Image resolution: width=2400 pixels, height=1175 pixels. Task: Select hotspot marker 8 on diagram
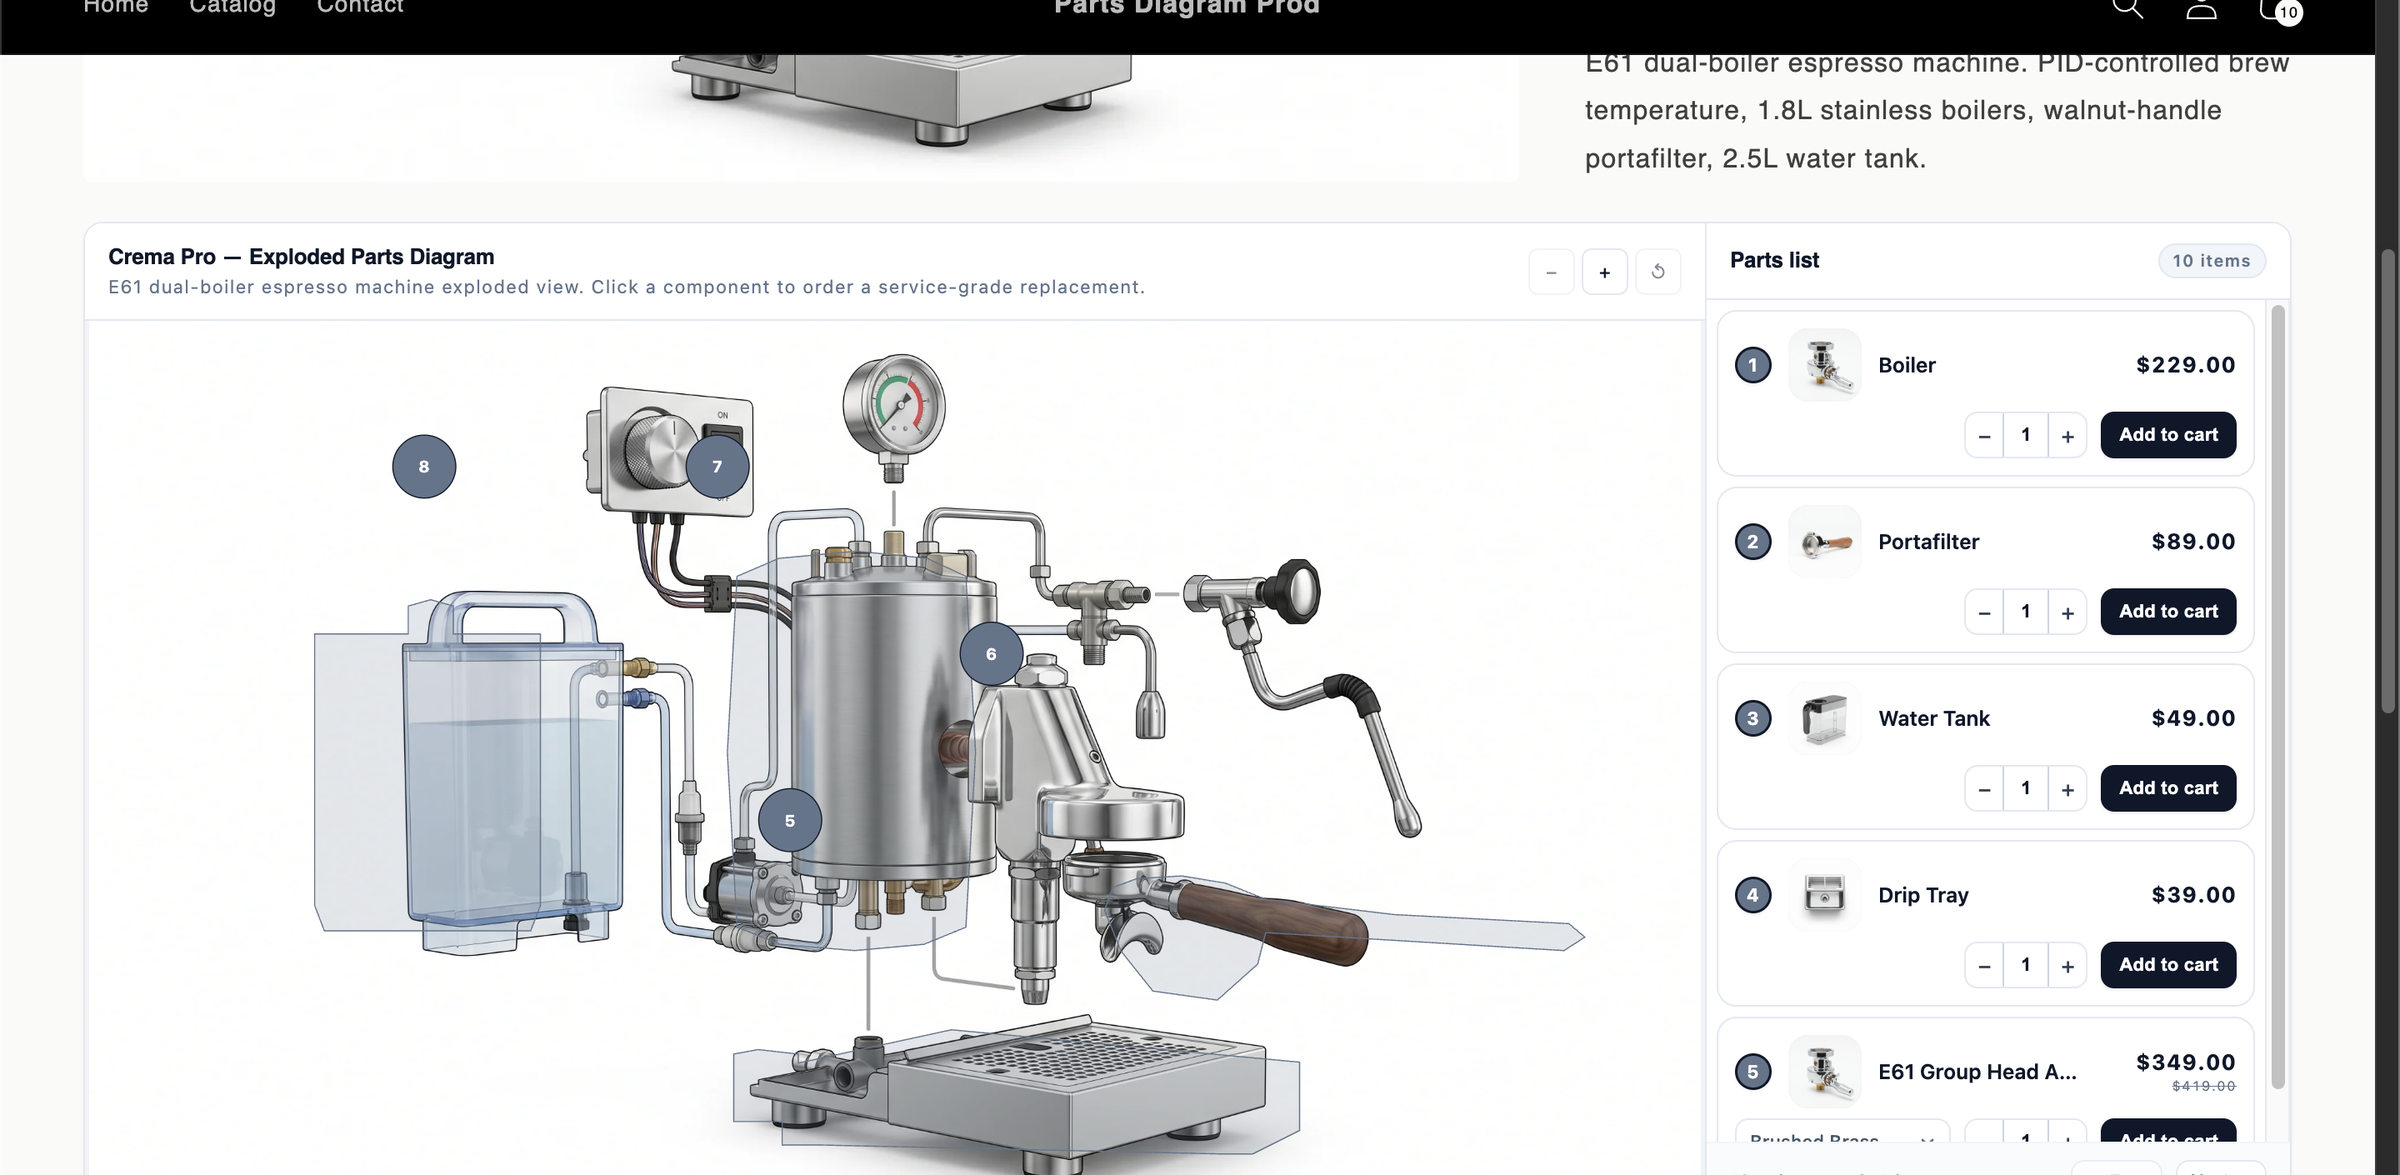click(x=424, y=466)
